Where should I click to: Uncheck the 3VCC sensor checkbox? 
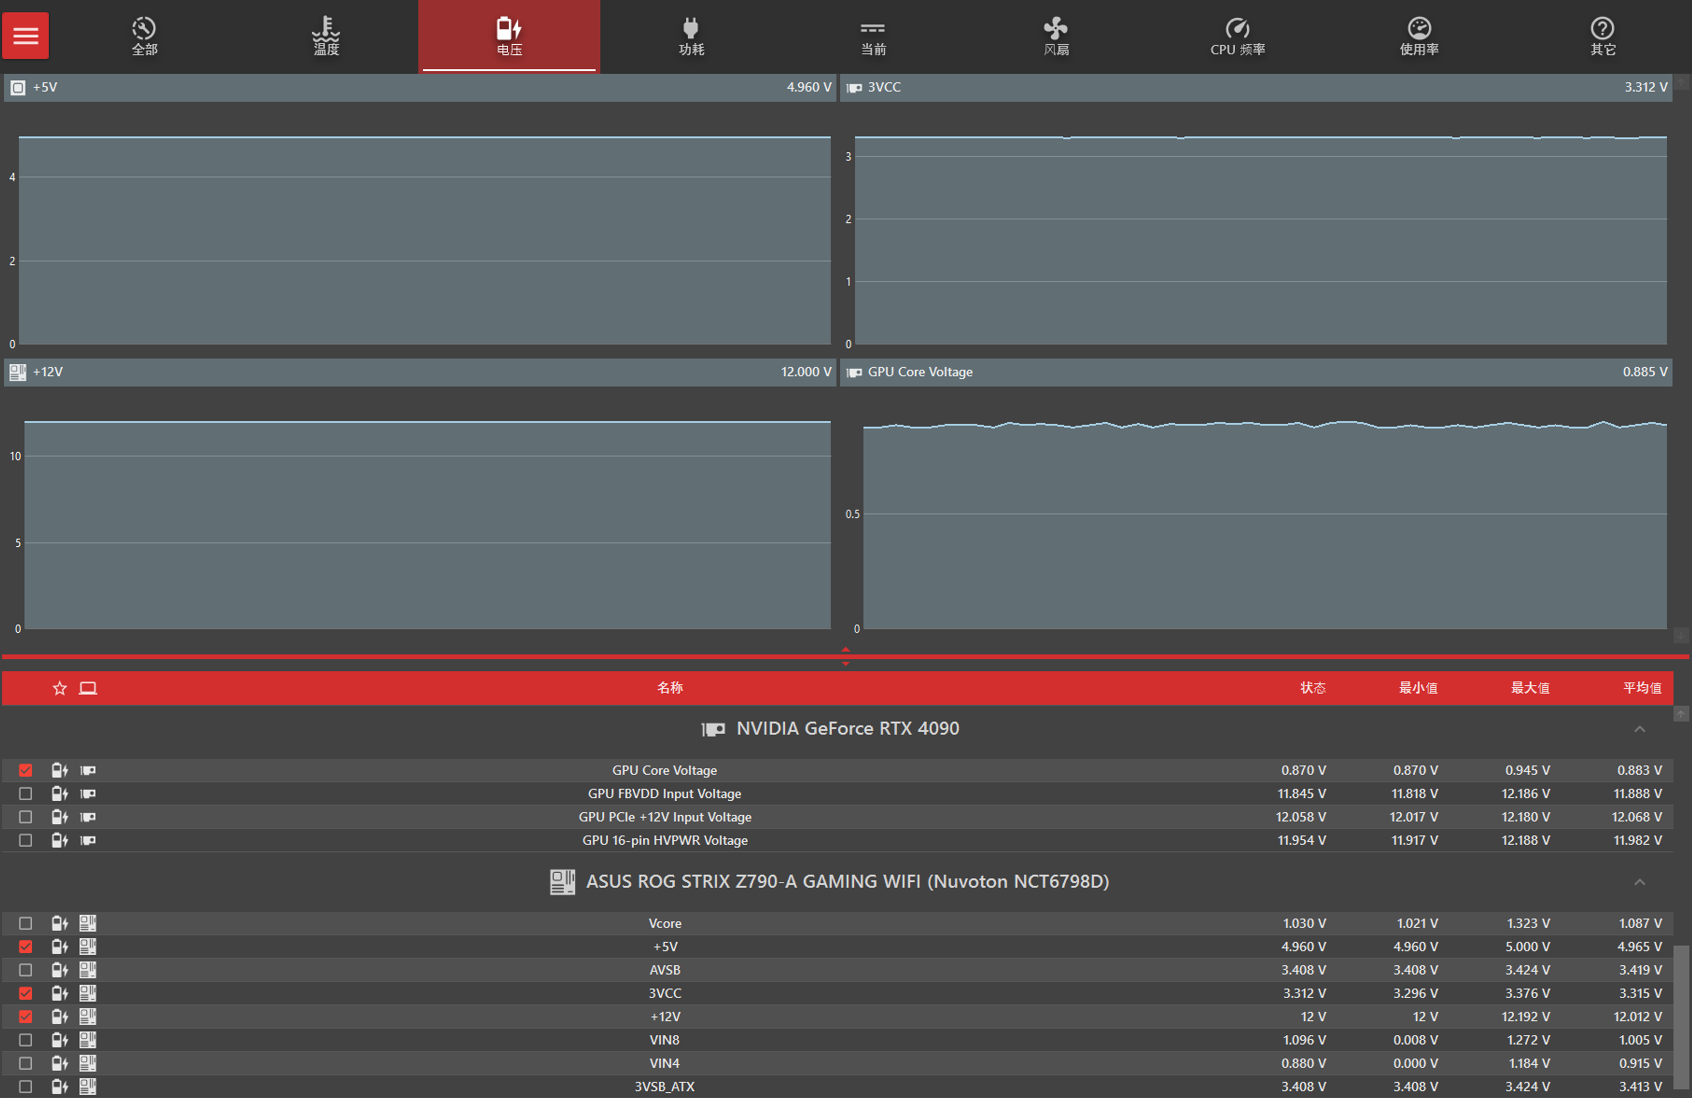(26, 993)
